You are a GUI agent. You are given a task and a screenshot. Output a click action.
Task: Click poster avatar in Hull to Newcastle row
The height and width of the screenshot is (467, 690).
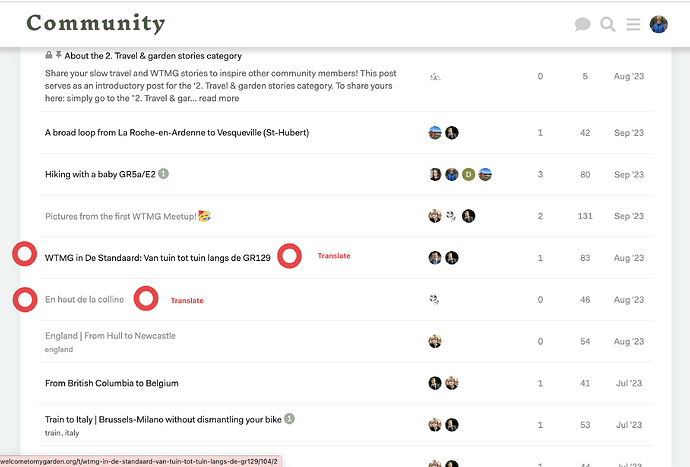[x=435, y=342]
